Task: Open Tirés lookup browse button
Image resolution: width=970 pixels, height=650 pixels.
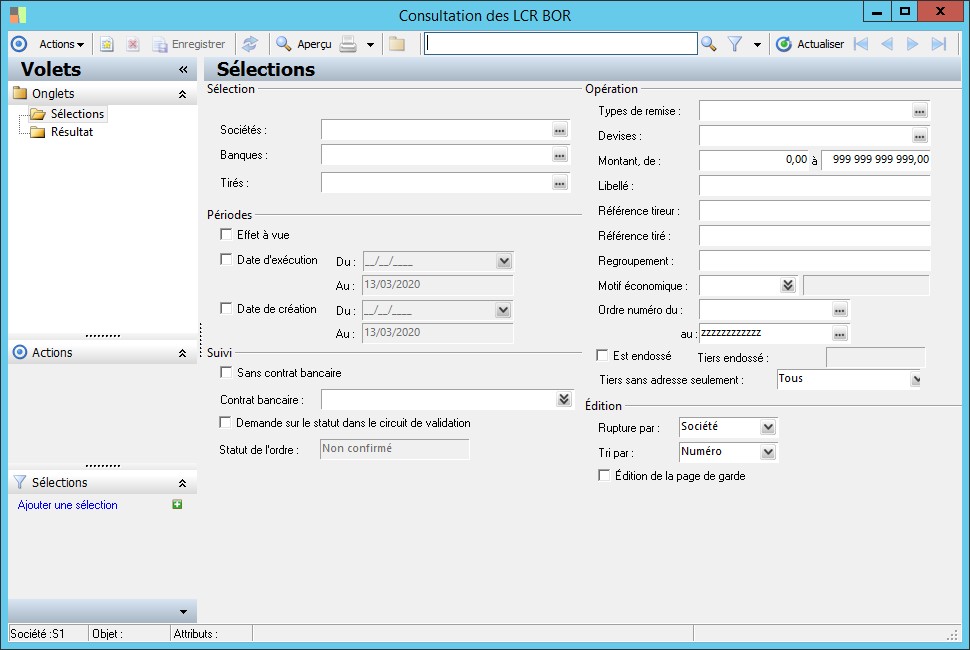Action: click(x=560, y=183)
